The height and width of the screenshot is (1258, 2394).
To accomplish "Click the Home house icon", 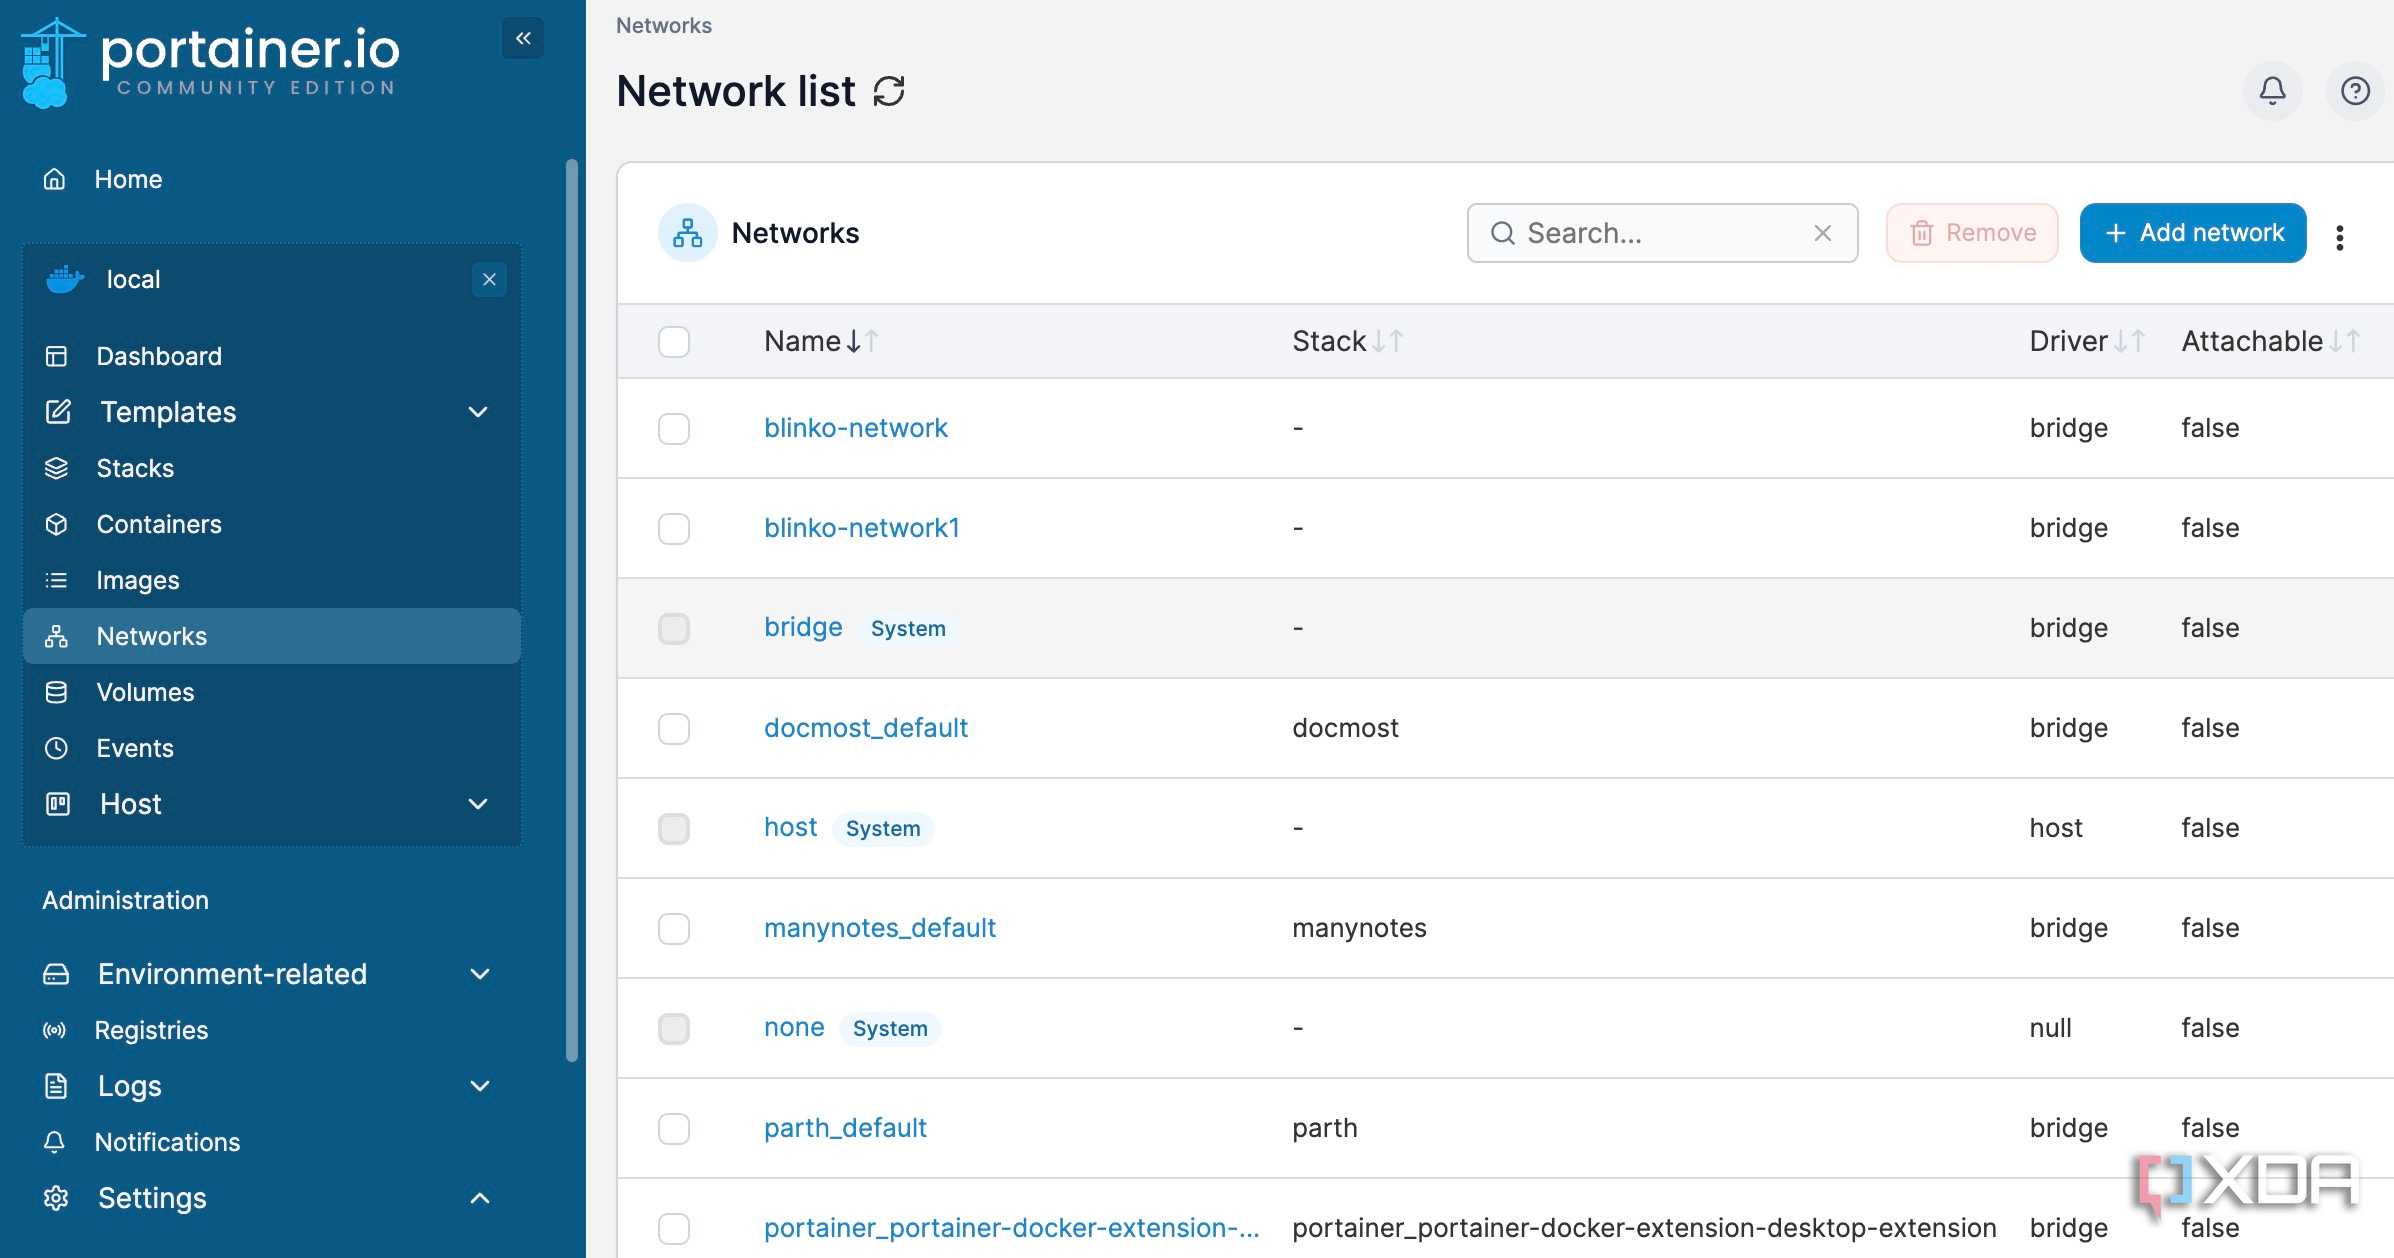I will (55, 179).
